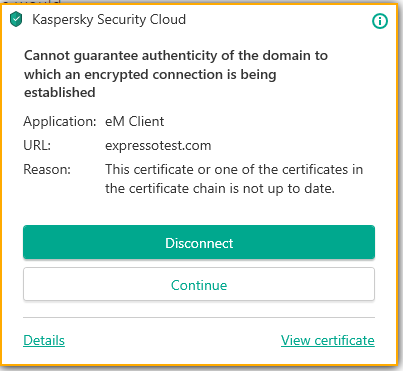Open the Details link
This screenshot has width=403, height=371.
tap(44, 340)
